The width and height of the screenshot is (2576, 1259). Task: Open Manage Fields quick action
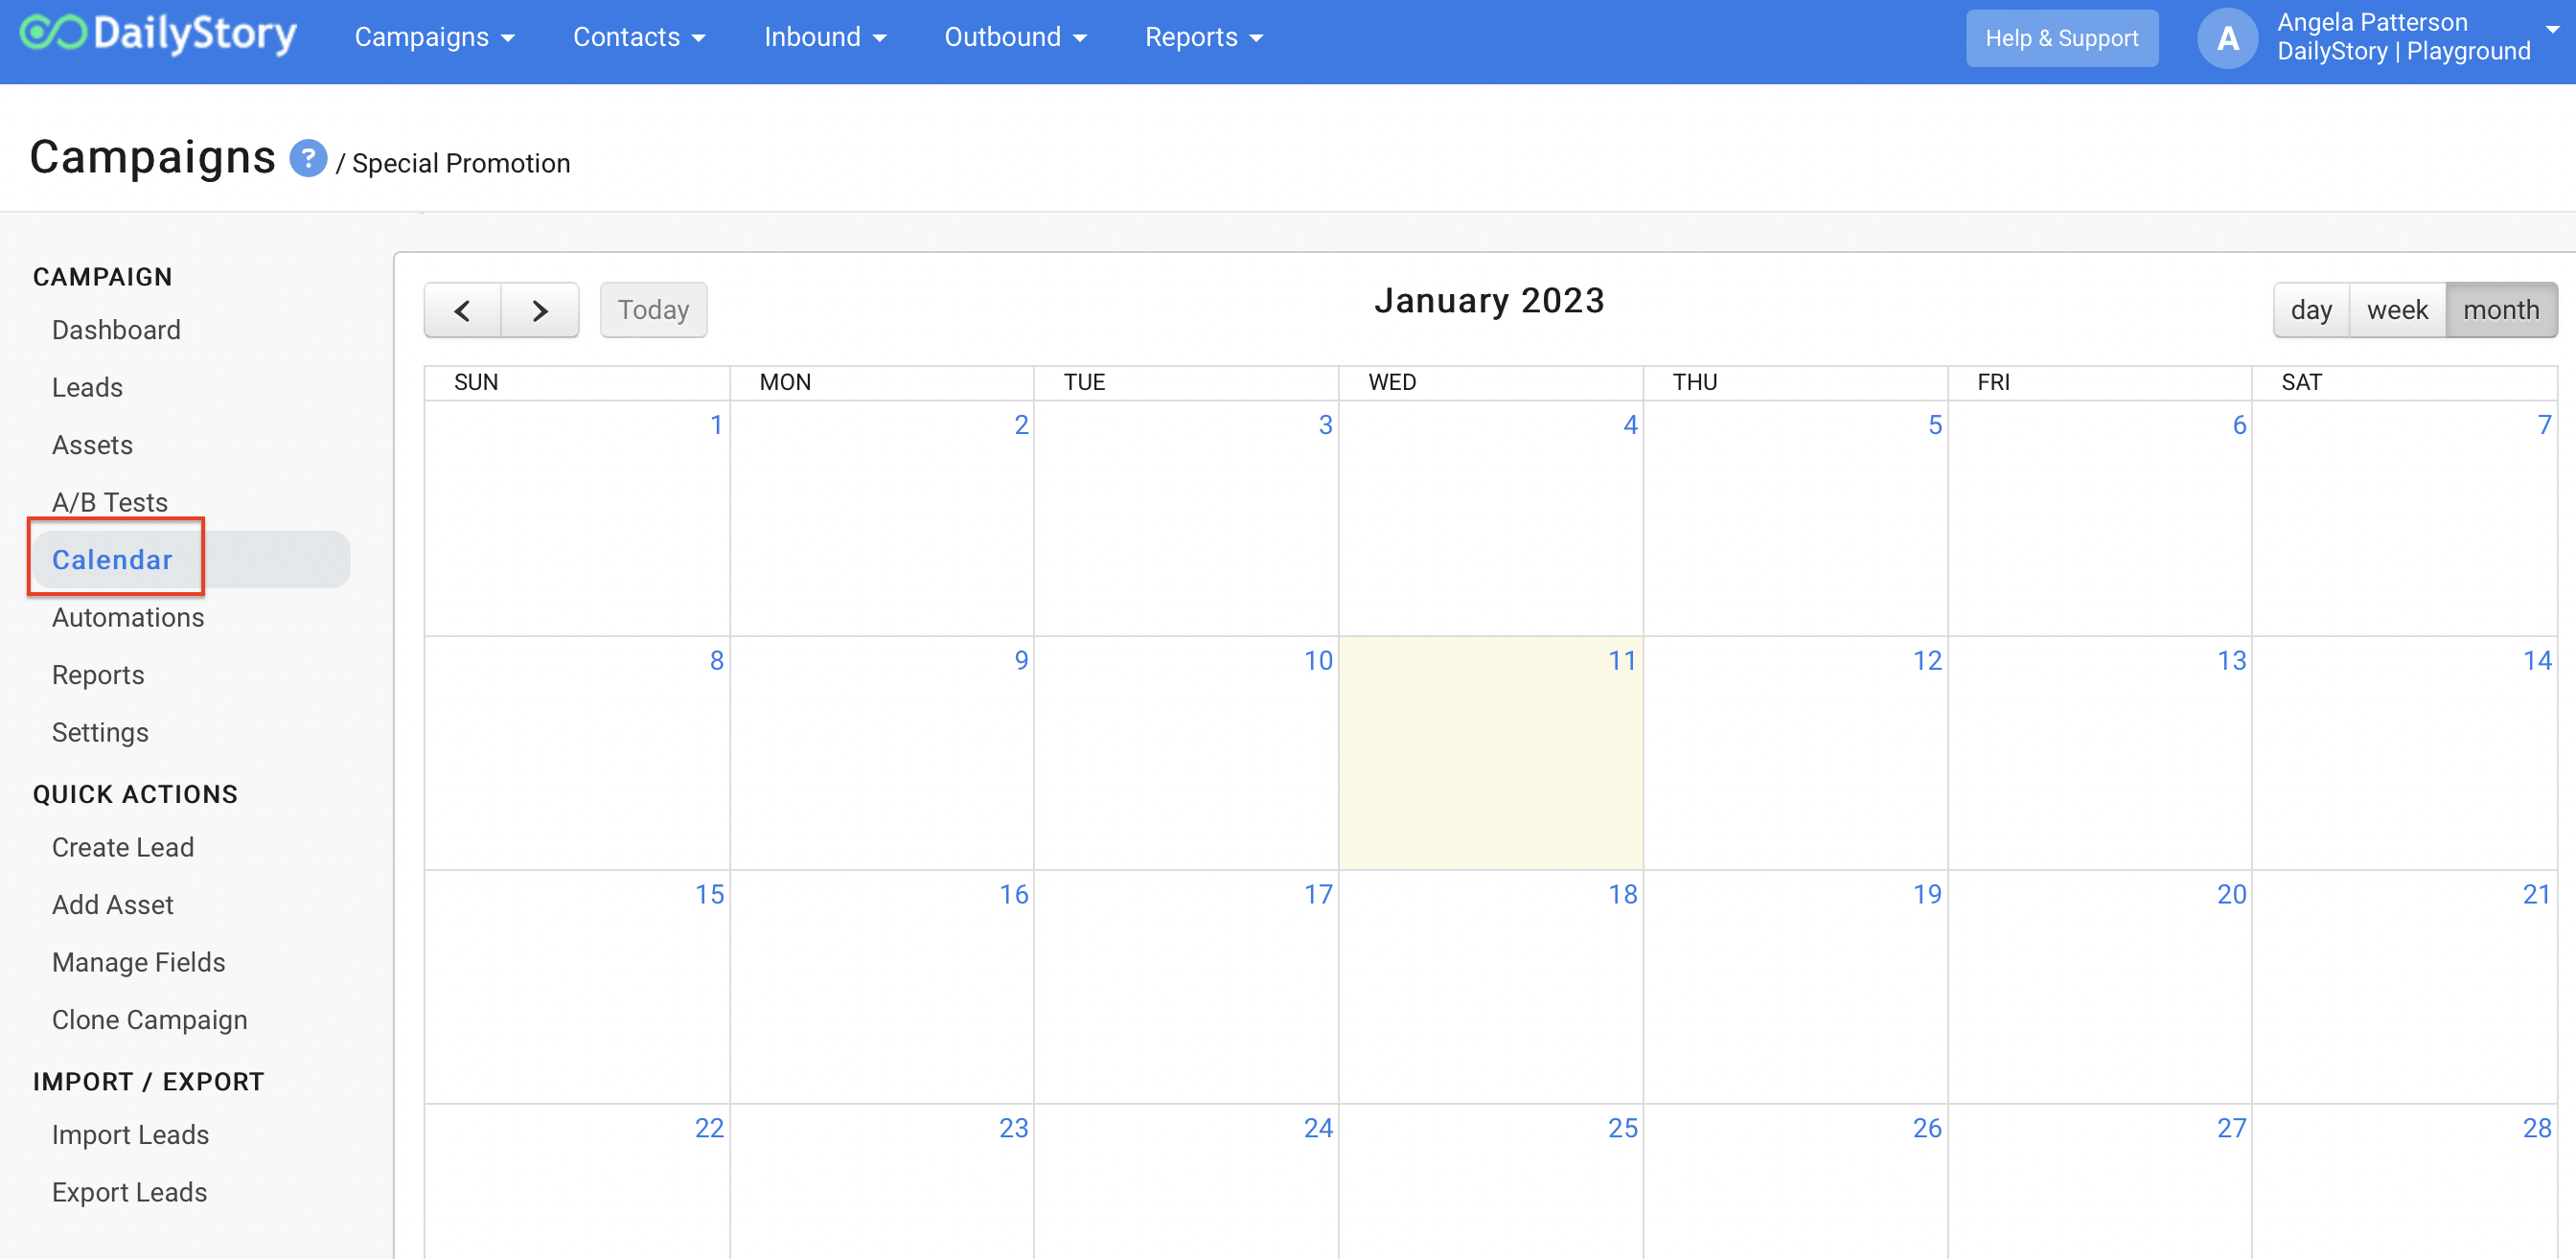coord(139,962)
